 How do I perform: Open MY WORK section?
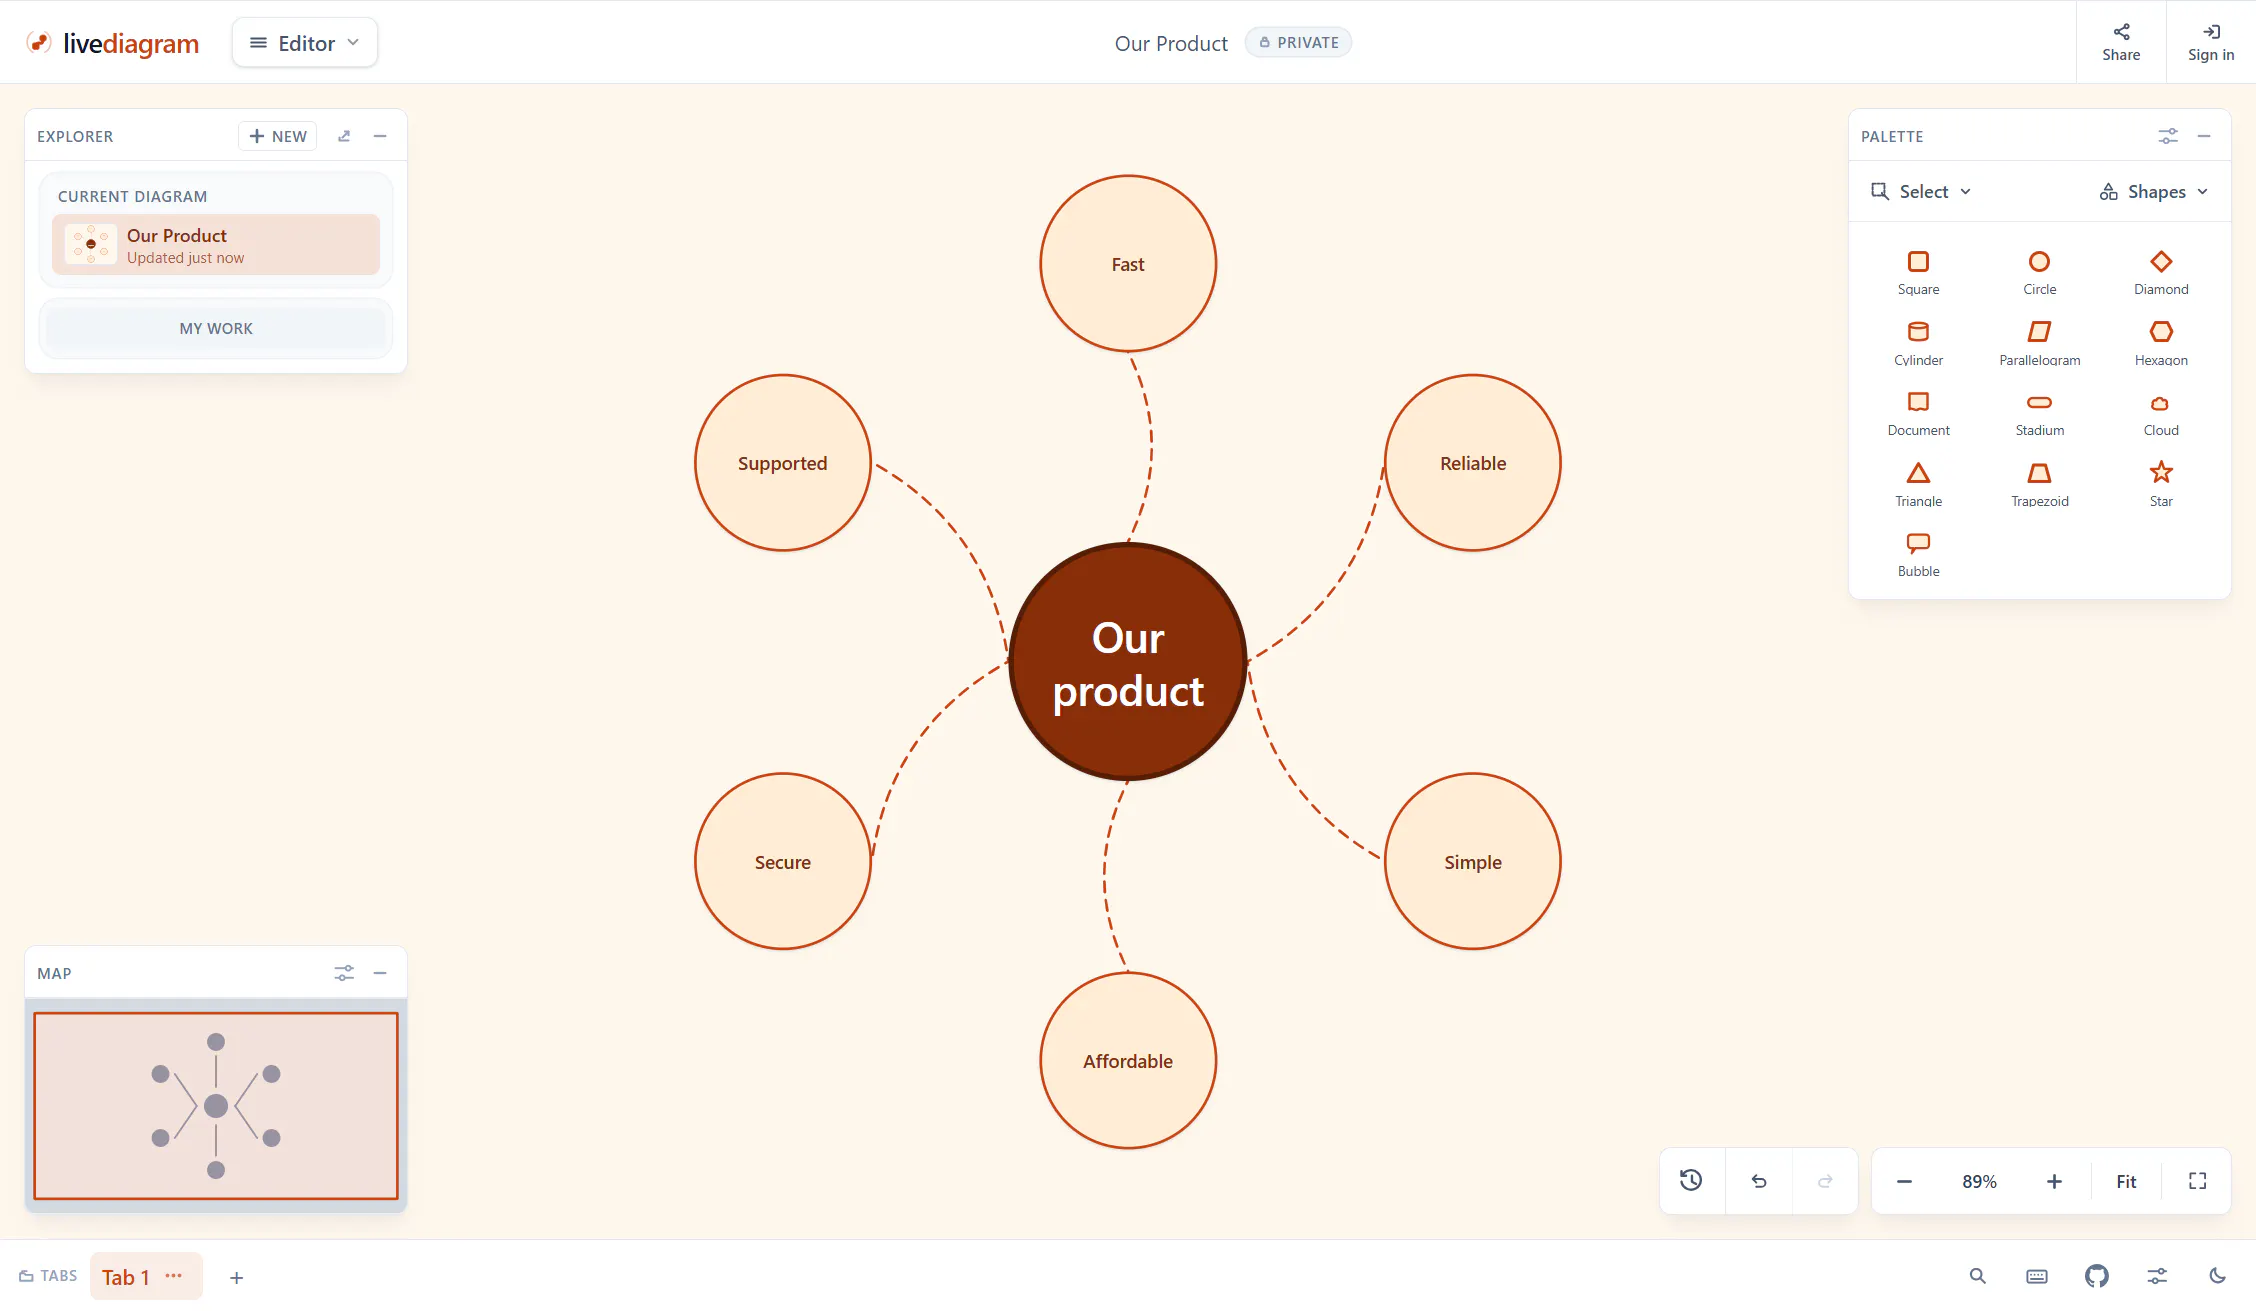(x=216, y=328)
